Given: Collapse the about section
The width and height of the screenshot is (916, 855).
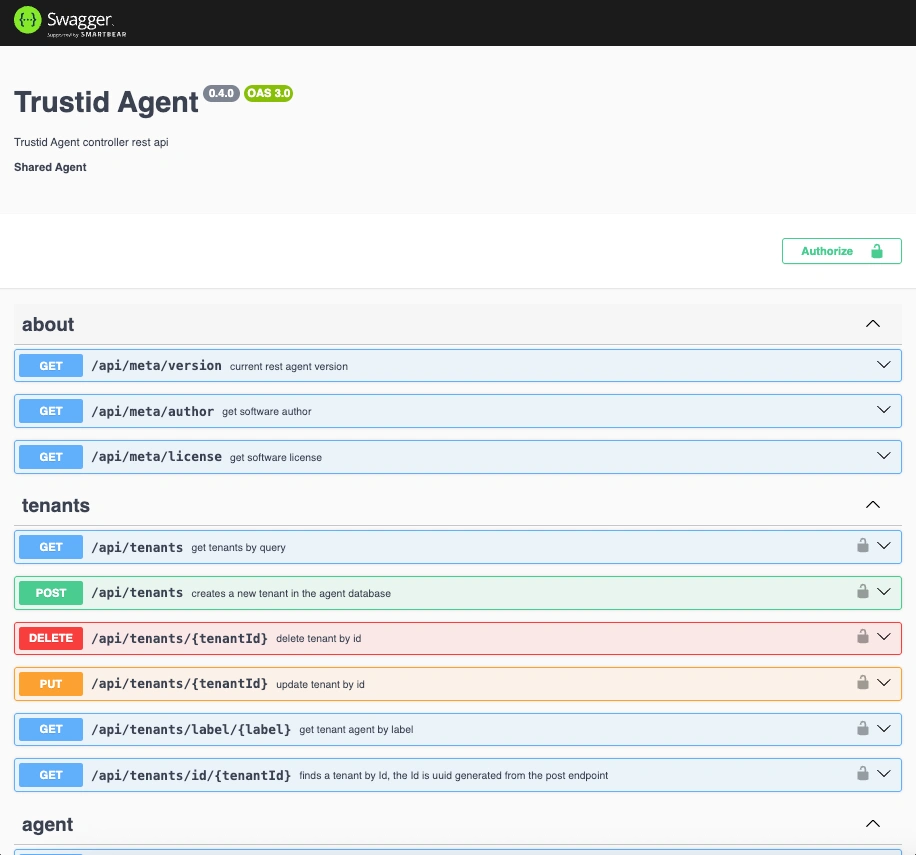Looking at the screenshot, I should tap(872, 323).
